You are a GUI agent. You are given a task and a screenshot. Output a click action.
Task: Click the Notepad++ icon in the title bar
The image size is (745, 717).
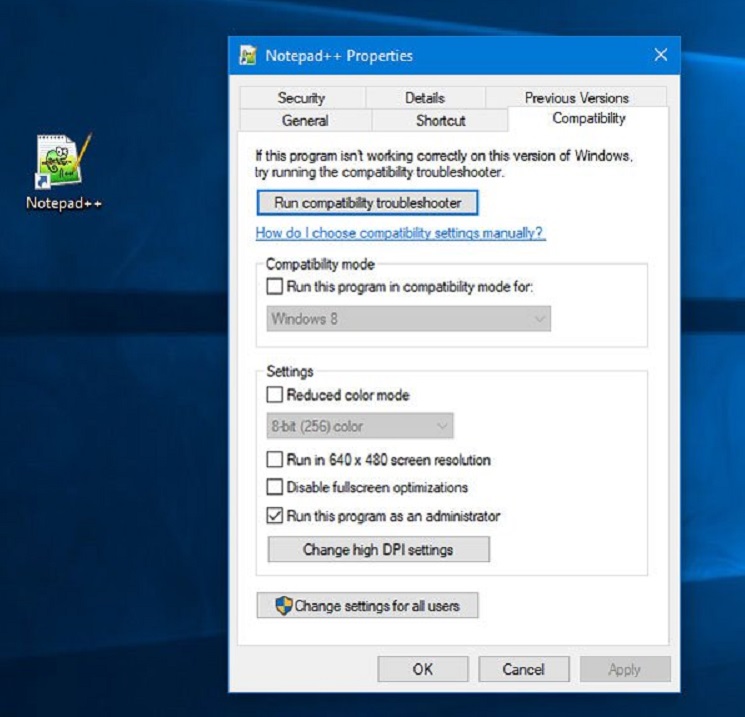tap(248, 56)
